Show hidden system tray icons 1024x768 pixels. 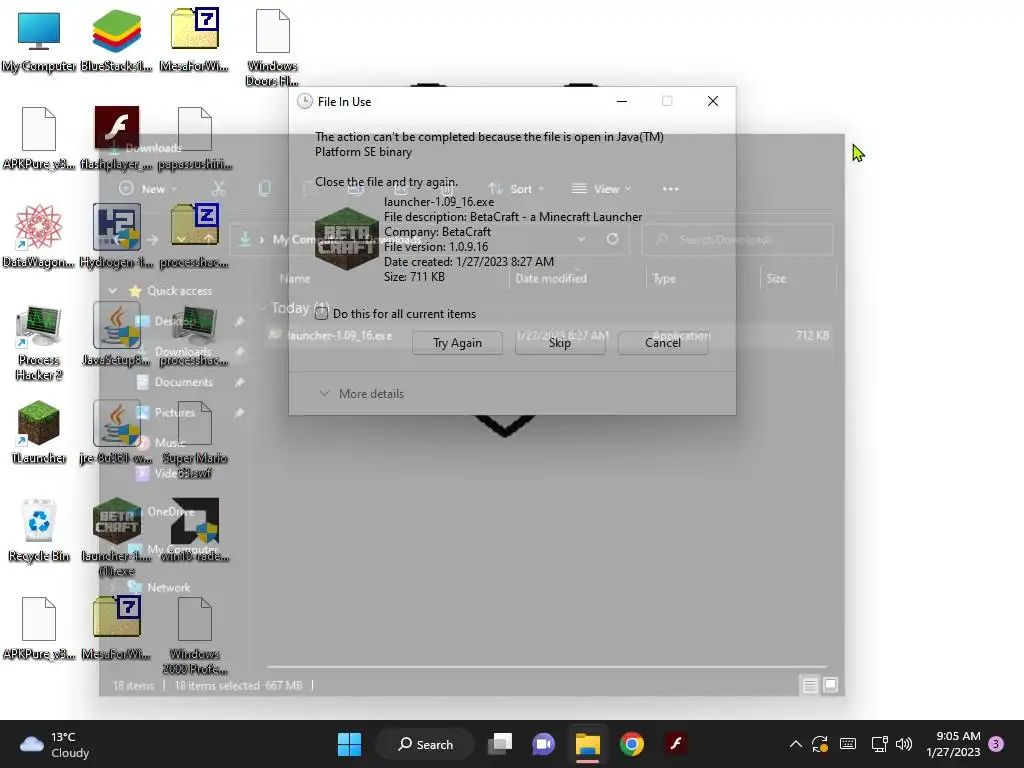click(795, 744)
